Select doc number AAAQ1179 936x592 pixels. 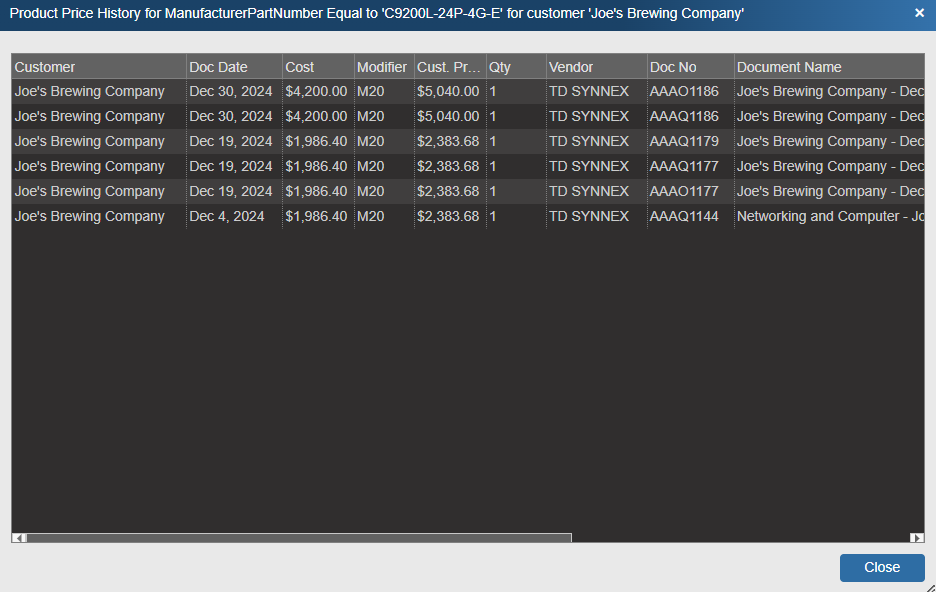coord(684,141)
